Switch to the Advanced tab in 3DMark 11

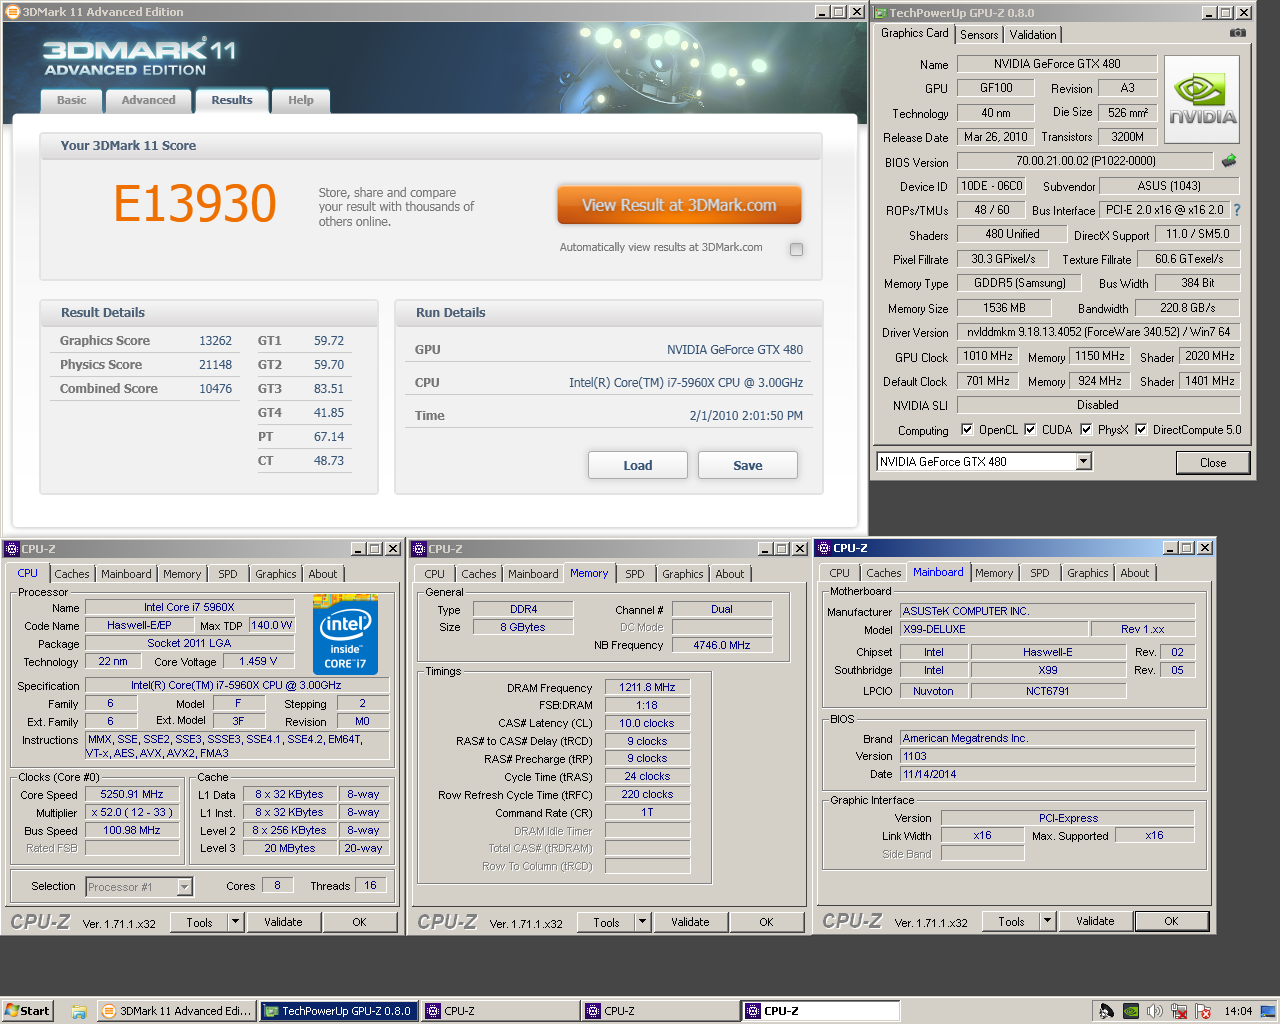coord(148,100)
